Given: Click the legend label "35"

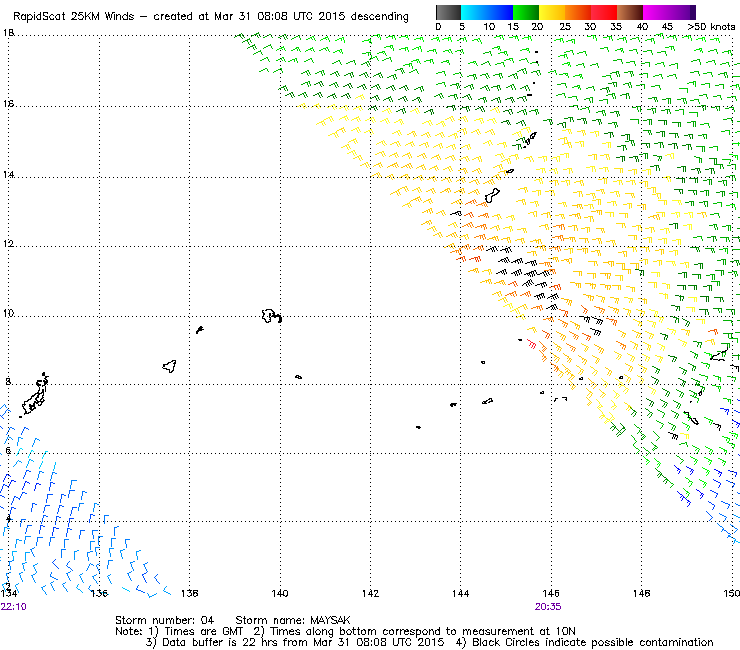Looking at the screenshot, I should (x=616, y=27).
